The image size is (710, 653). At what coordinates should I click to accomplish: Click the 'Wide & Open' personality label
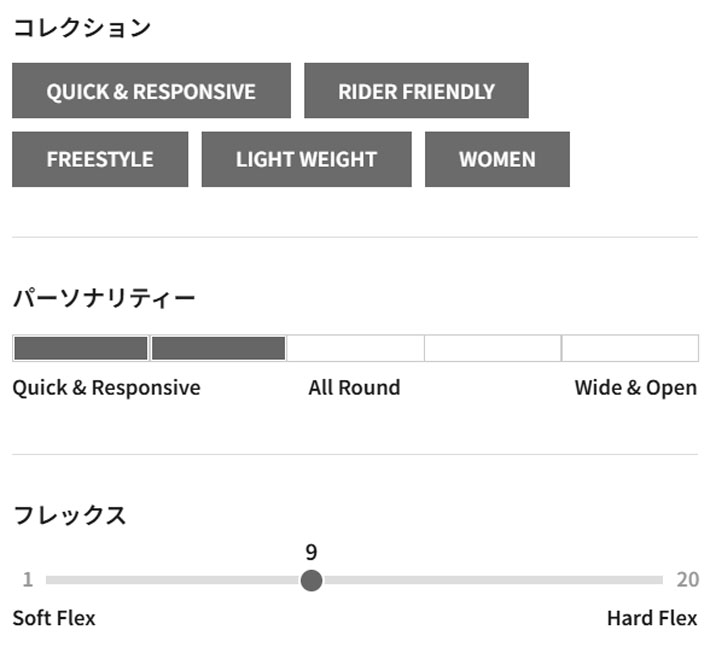(635, 388)
